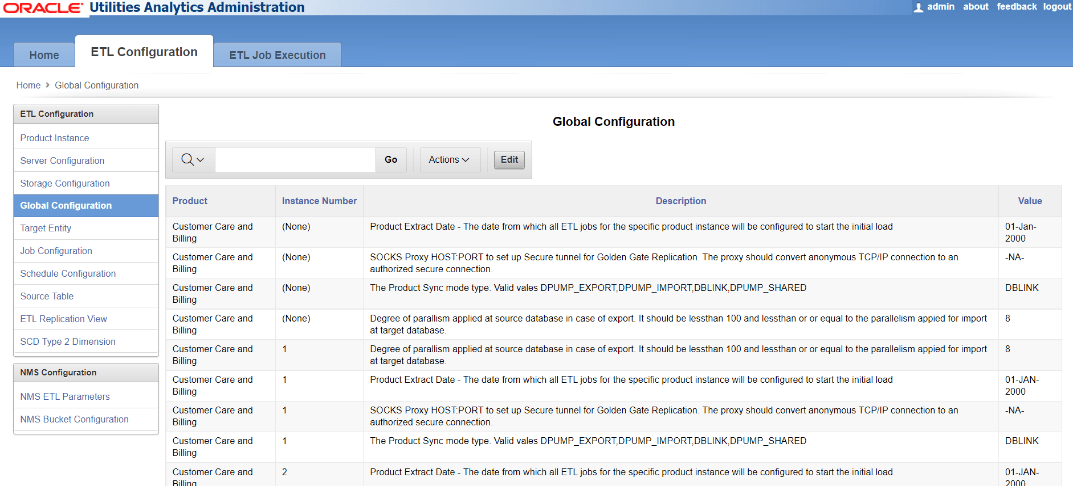The height and width of the screenshot is (486, 1073).
Task: Click the admin user icon
Action: pos(918,7)
